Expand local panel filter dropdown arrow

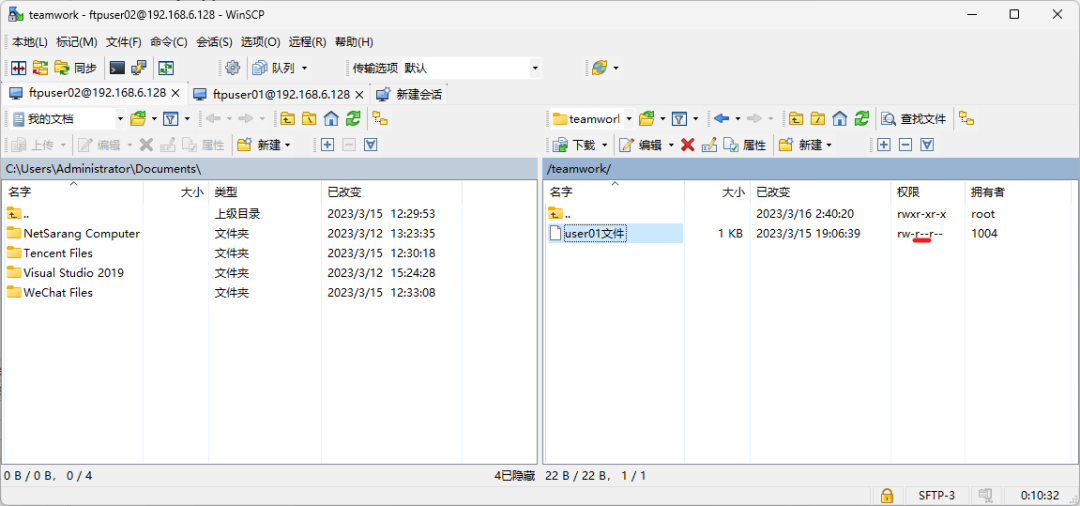pos(187,119)
